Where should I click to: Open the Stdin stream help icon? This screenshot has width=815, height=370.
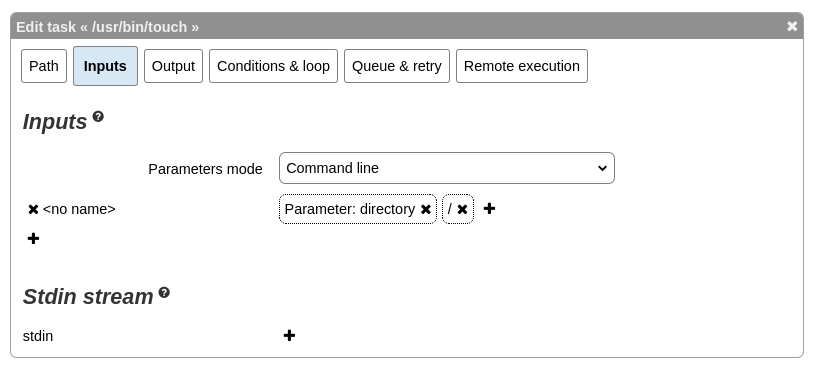(164, 292)
